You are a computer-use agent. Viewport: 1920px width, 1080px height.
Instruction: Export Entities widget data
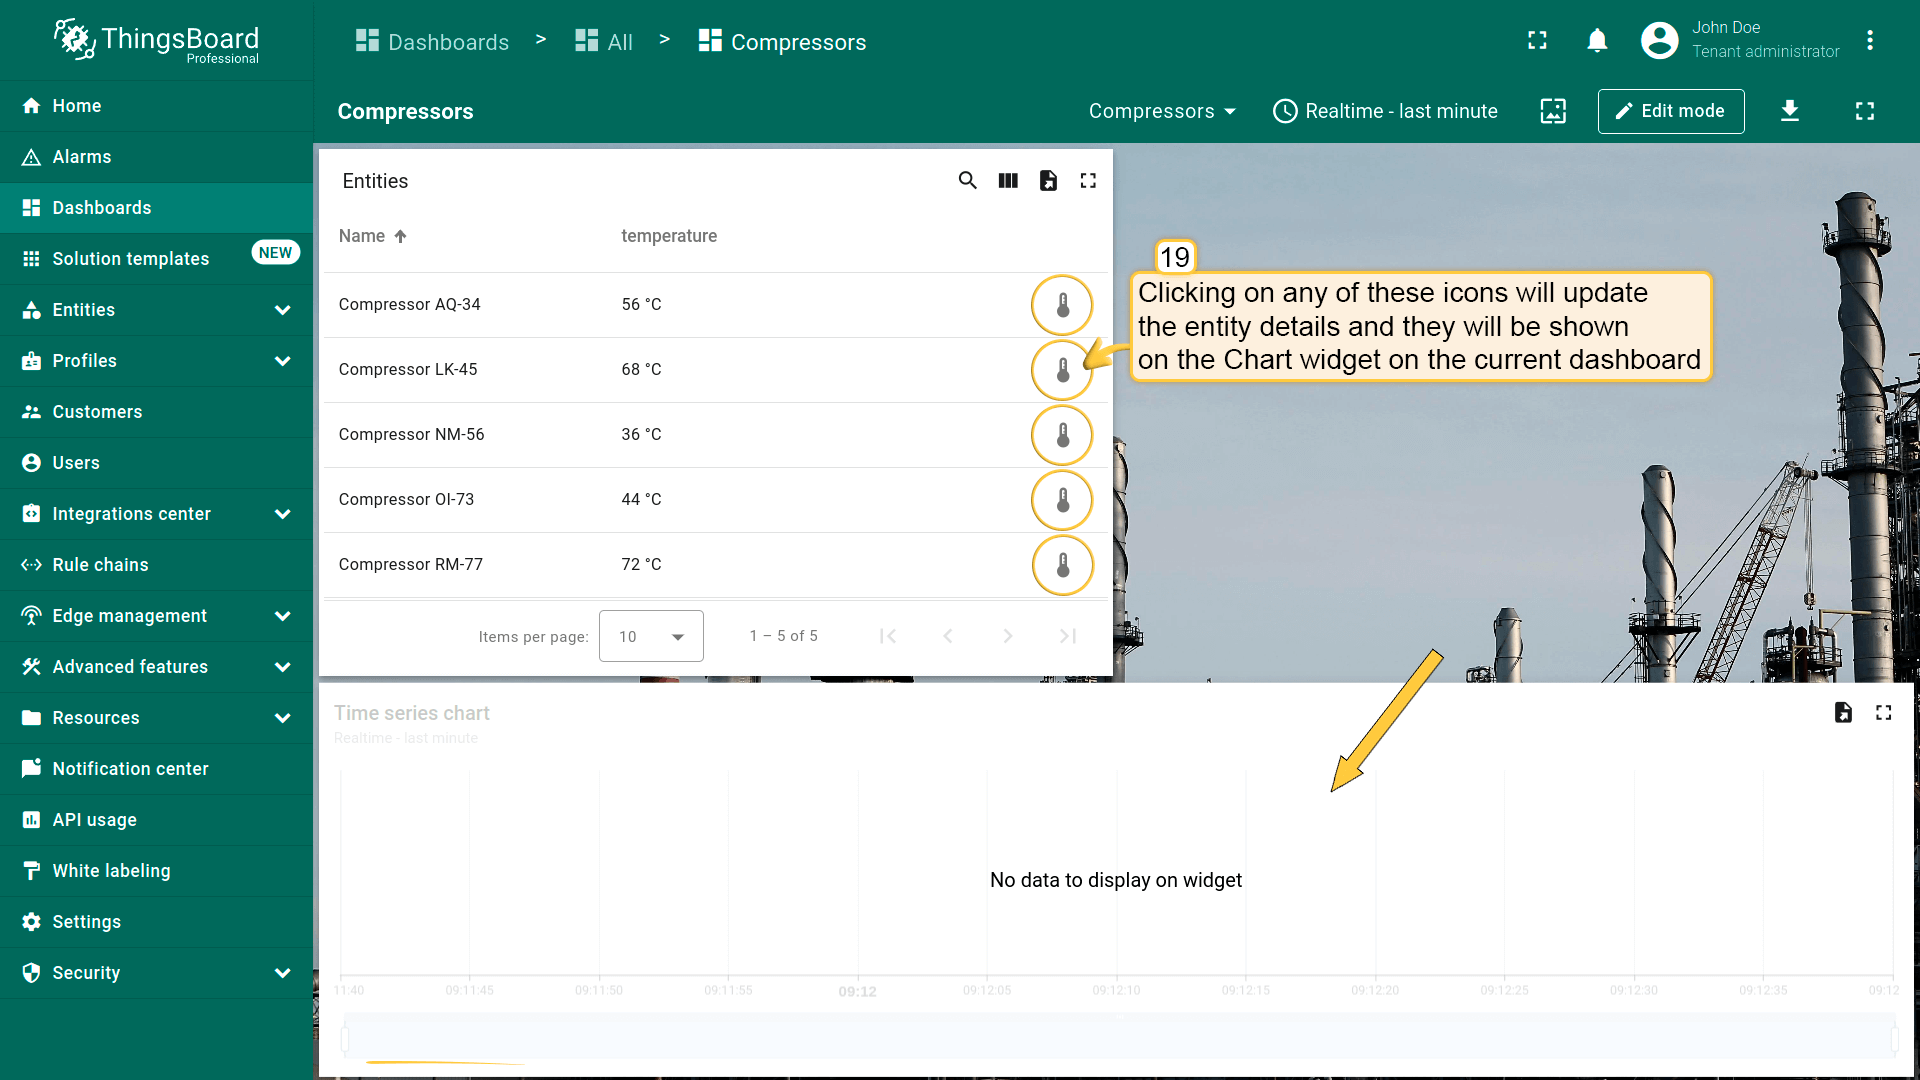point(1048,181)
